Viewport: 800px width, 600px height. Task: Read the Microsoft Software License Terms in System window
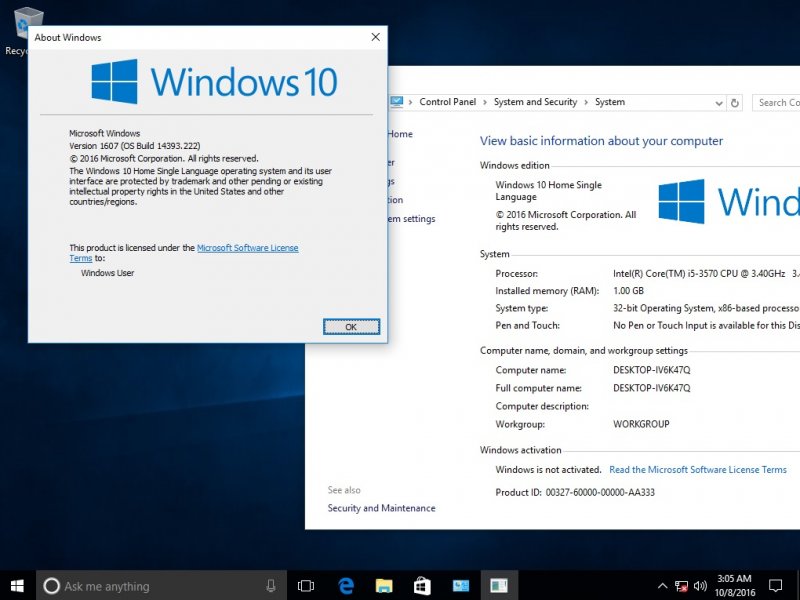(698, 469)
